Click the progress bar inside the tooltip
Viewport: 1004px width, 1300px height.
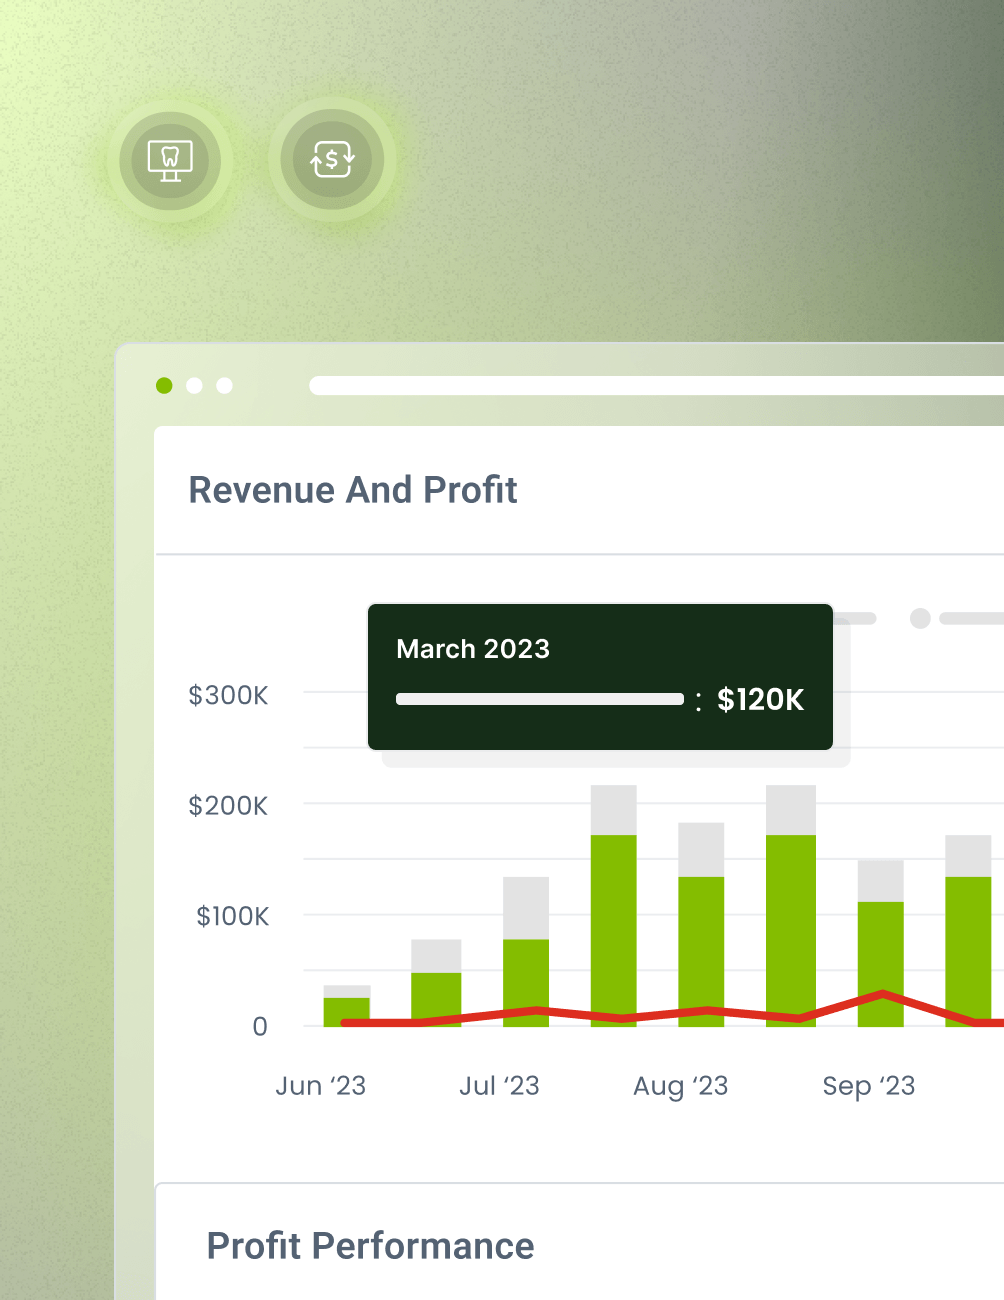click(540, 700)
